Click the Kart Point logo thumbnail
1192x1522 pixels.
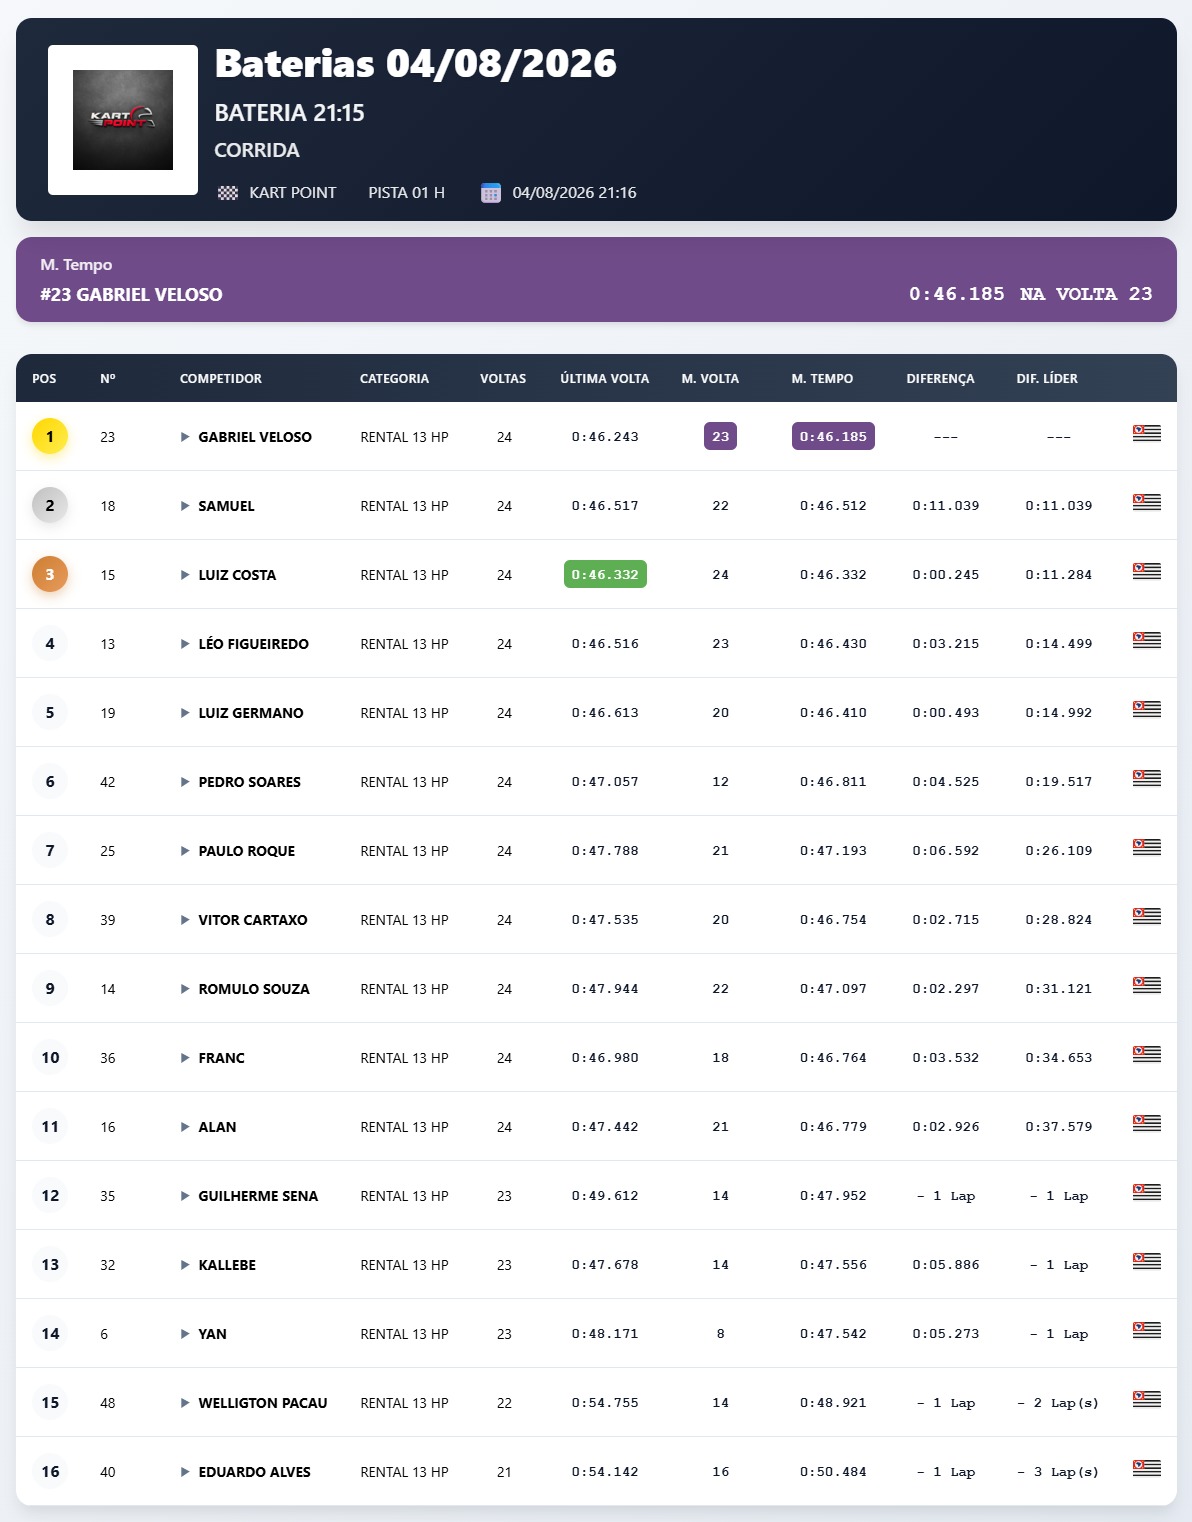[x=123, y=120]
